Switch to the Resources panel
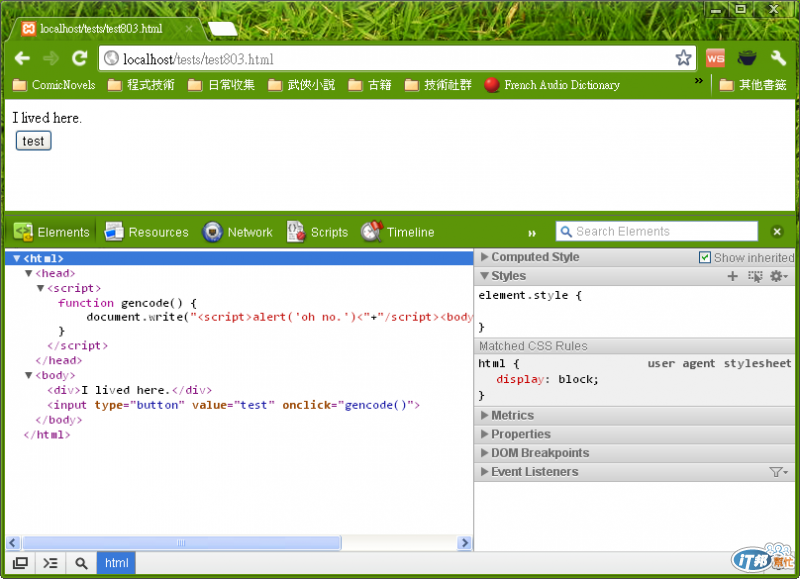The height and width of the screenshot is (579, 800). 146,232
